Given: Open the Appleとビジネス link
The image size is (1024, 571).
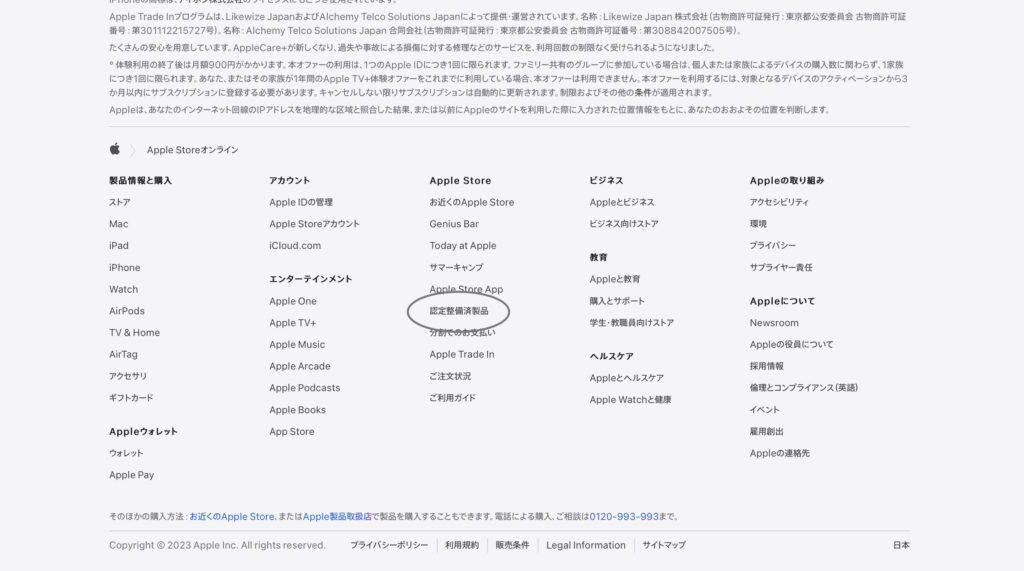Looking at the screenshot, I should pyautogui.click(x=622, y=202).
